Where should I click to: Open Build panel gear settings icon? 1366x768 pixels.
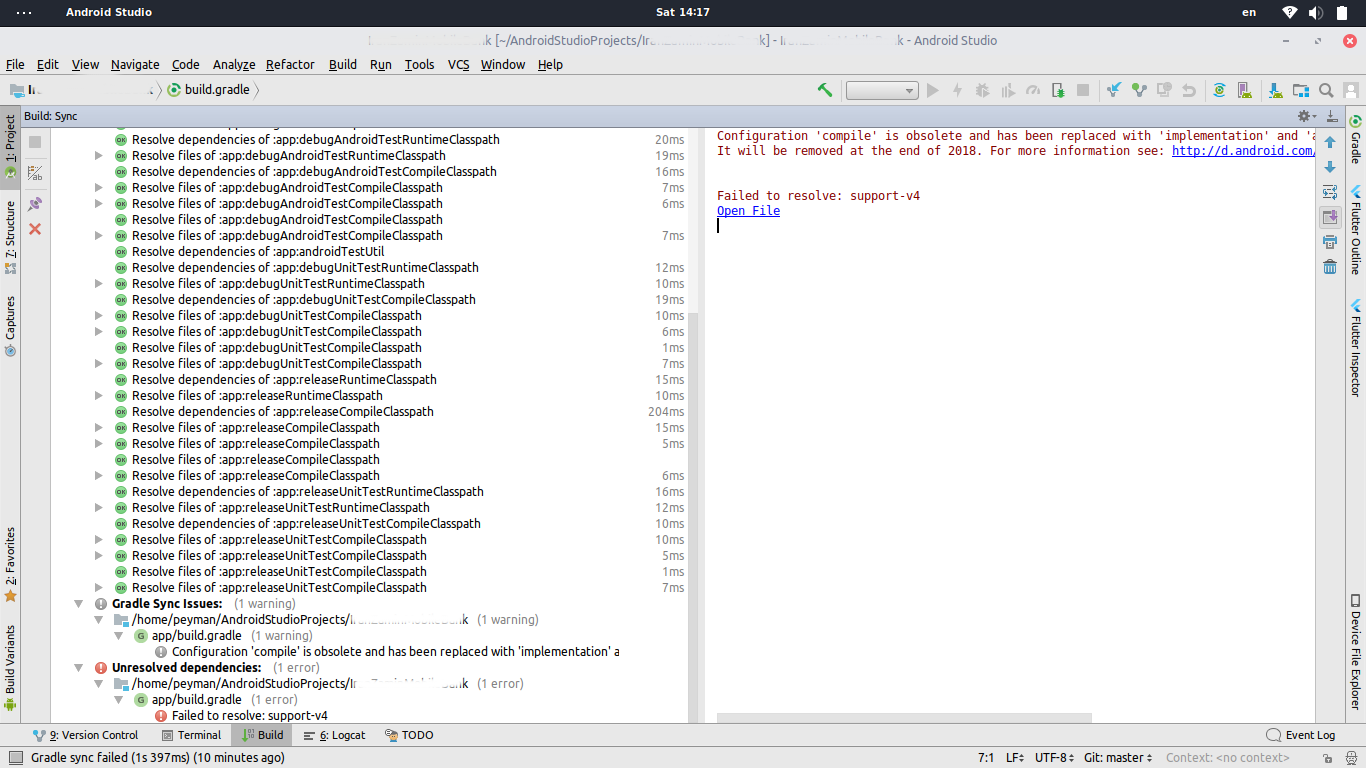[x=1304, y=116]
